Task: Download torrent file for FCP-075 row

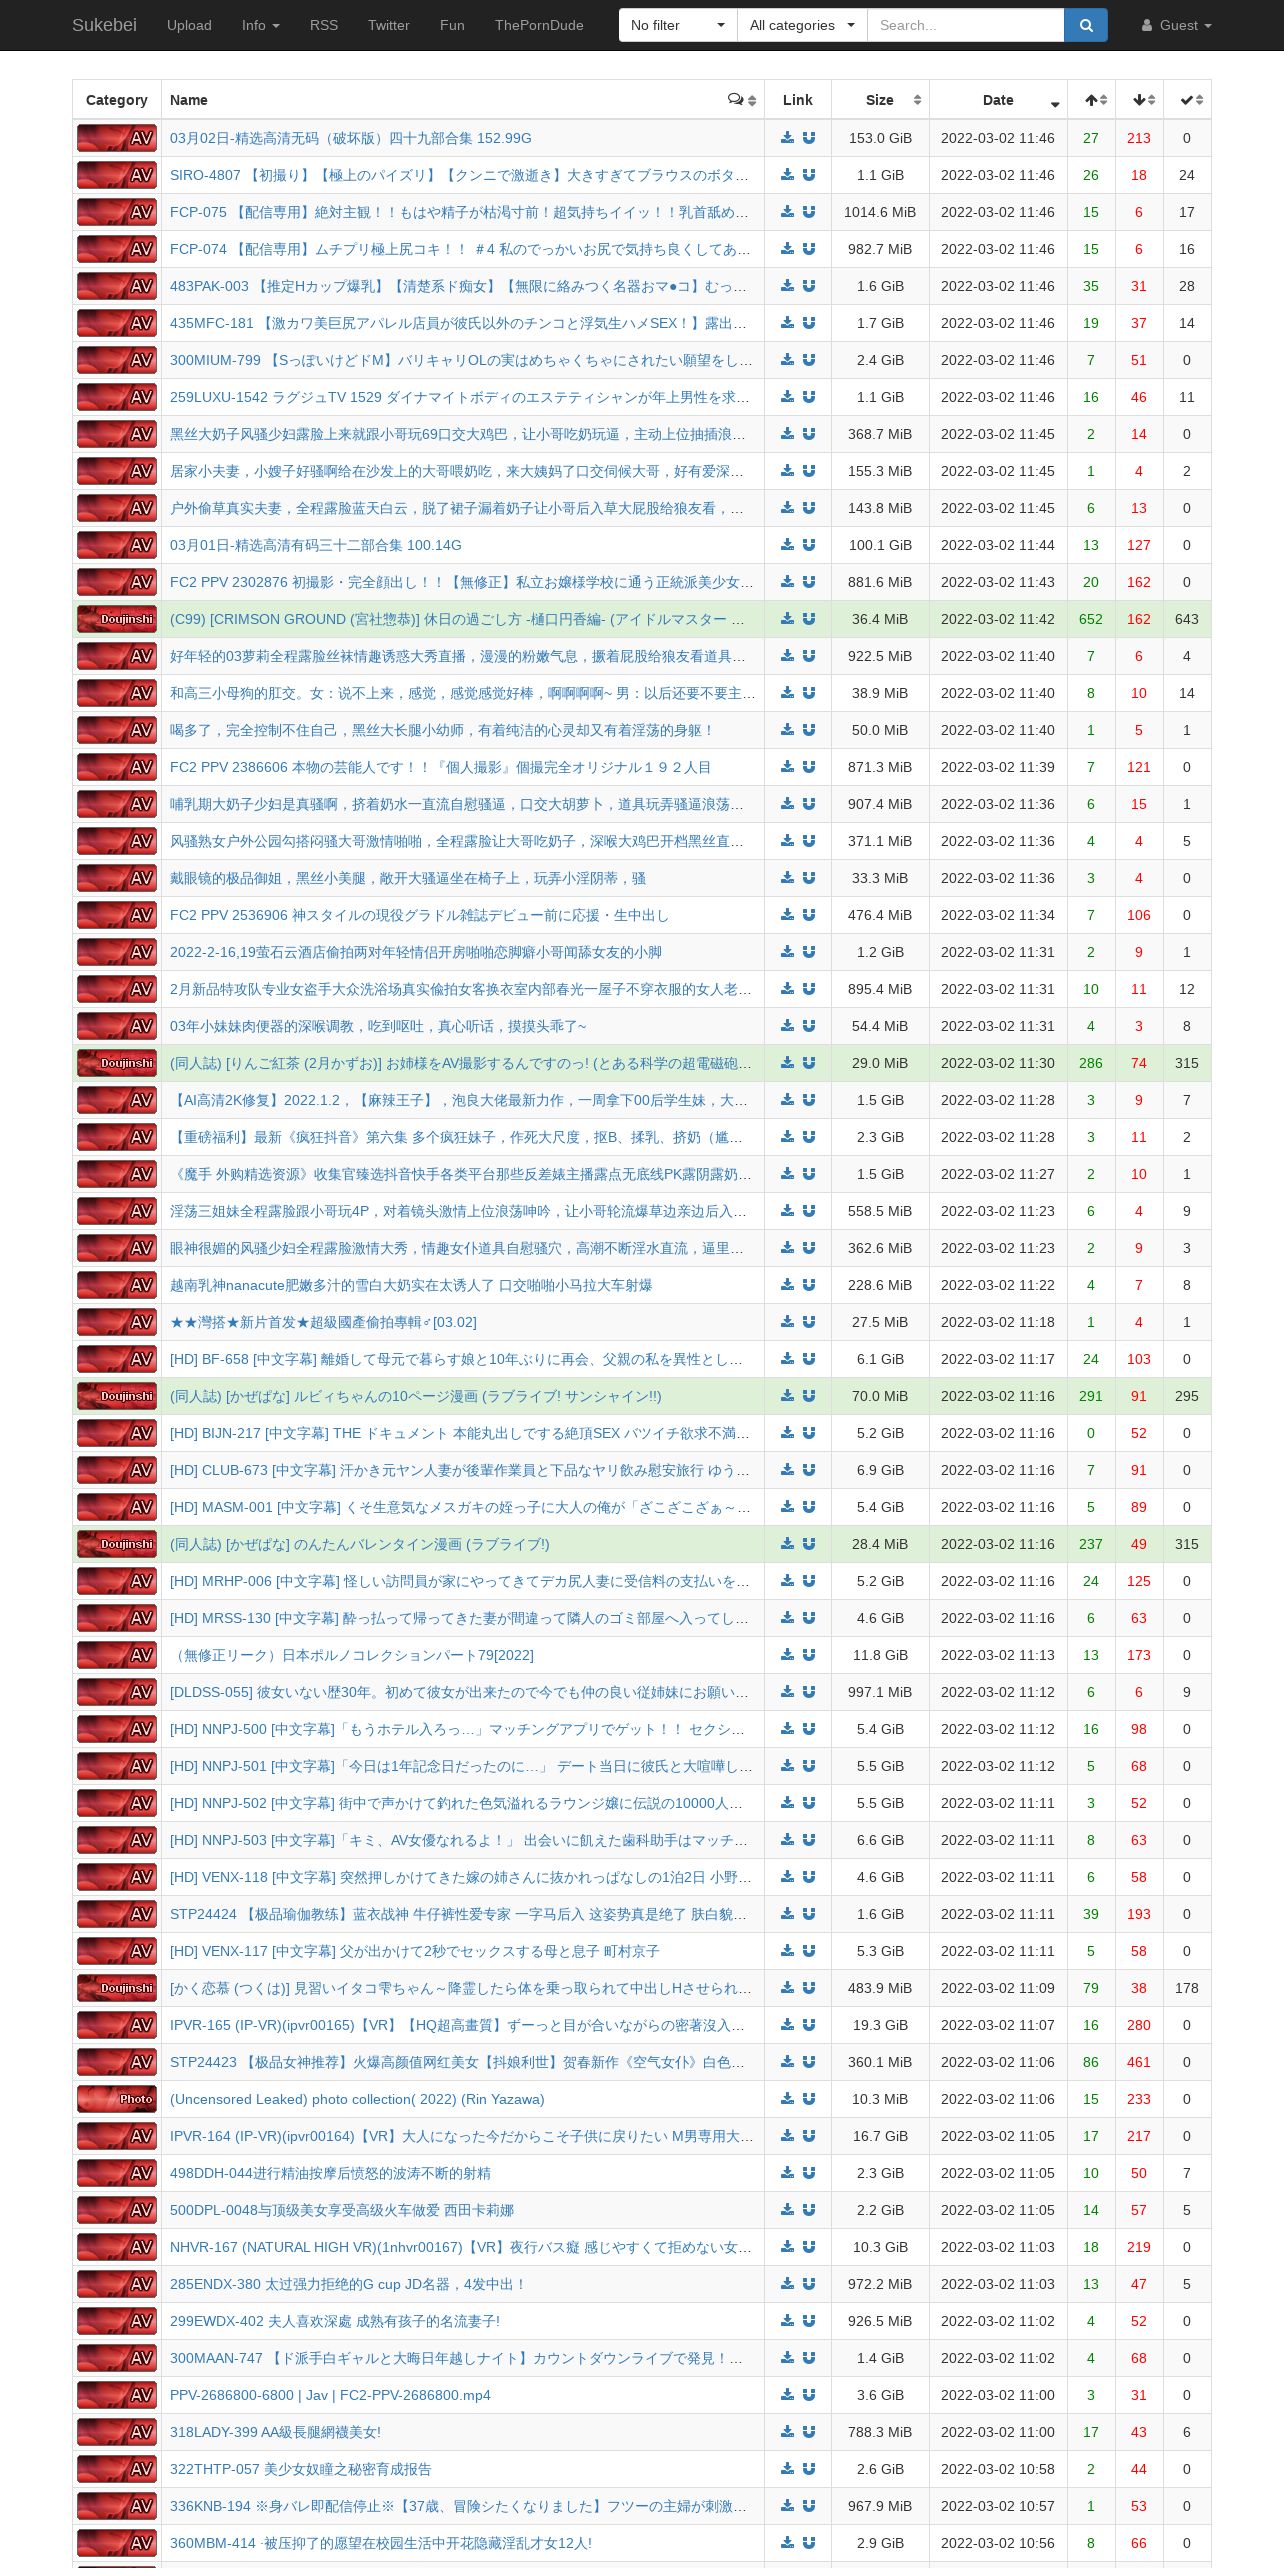Action: tap(787, 212)
